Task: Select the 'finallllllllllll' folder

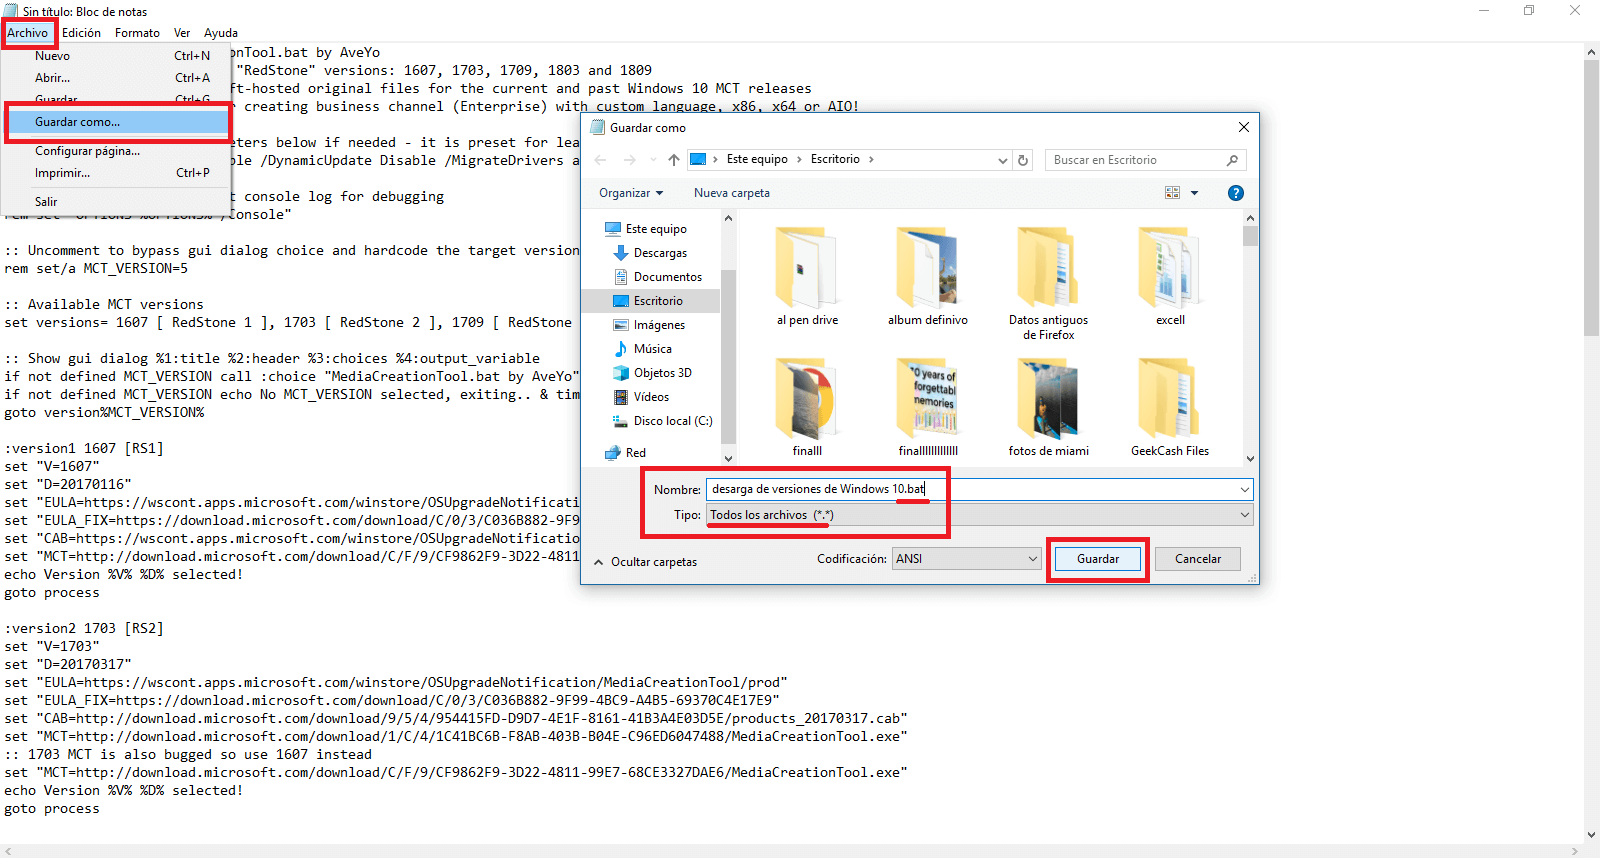Action: [x=928, y=408]
